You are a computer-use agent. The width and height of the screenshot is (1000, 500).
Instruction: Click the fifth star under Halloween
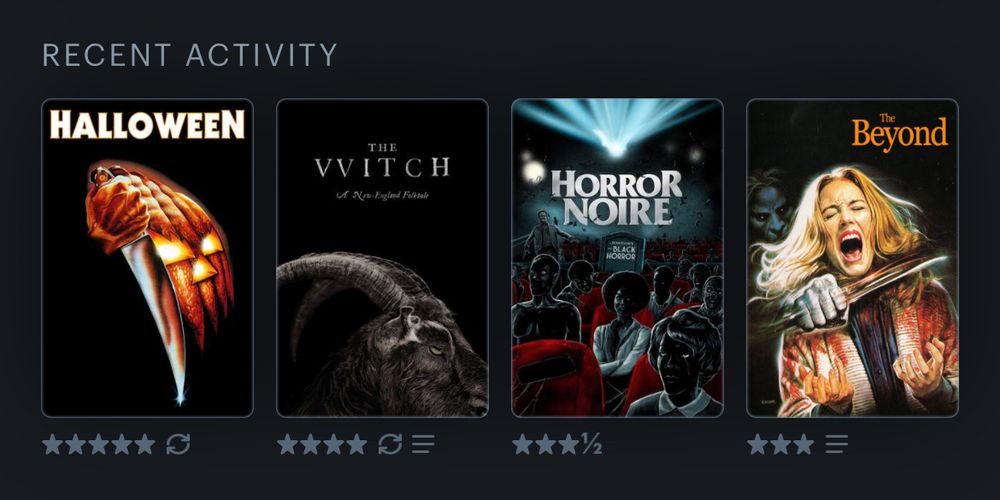tap(145, 444)
